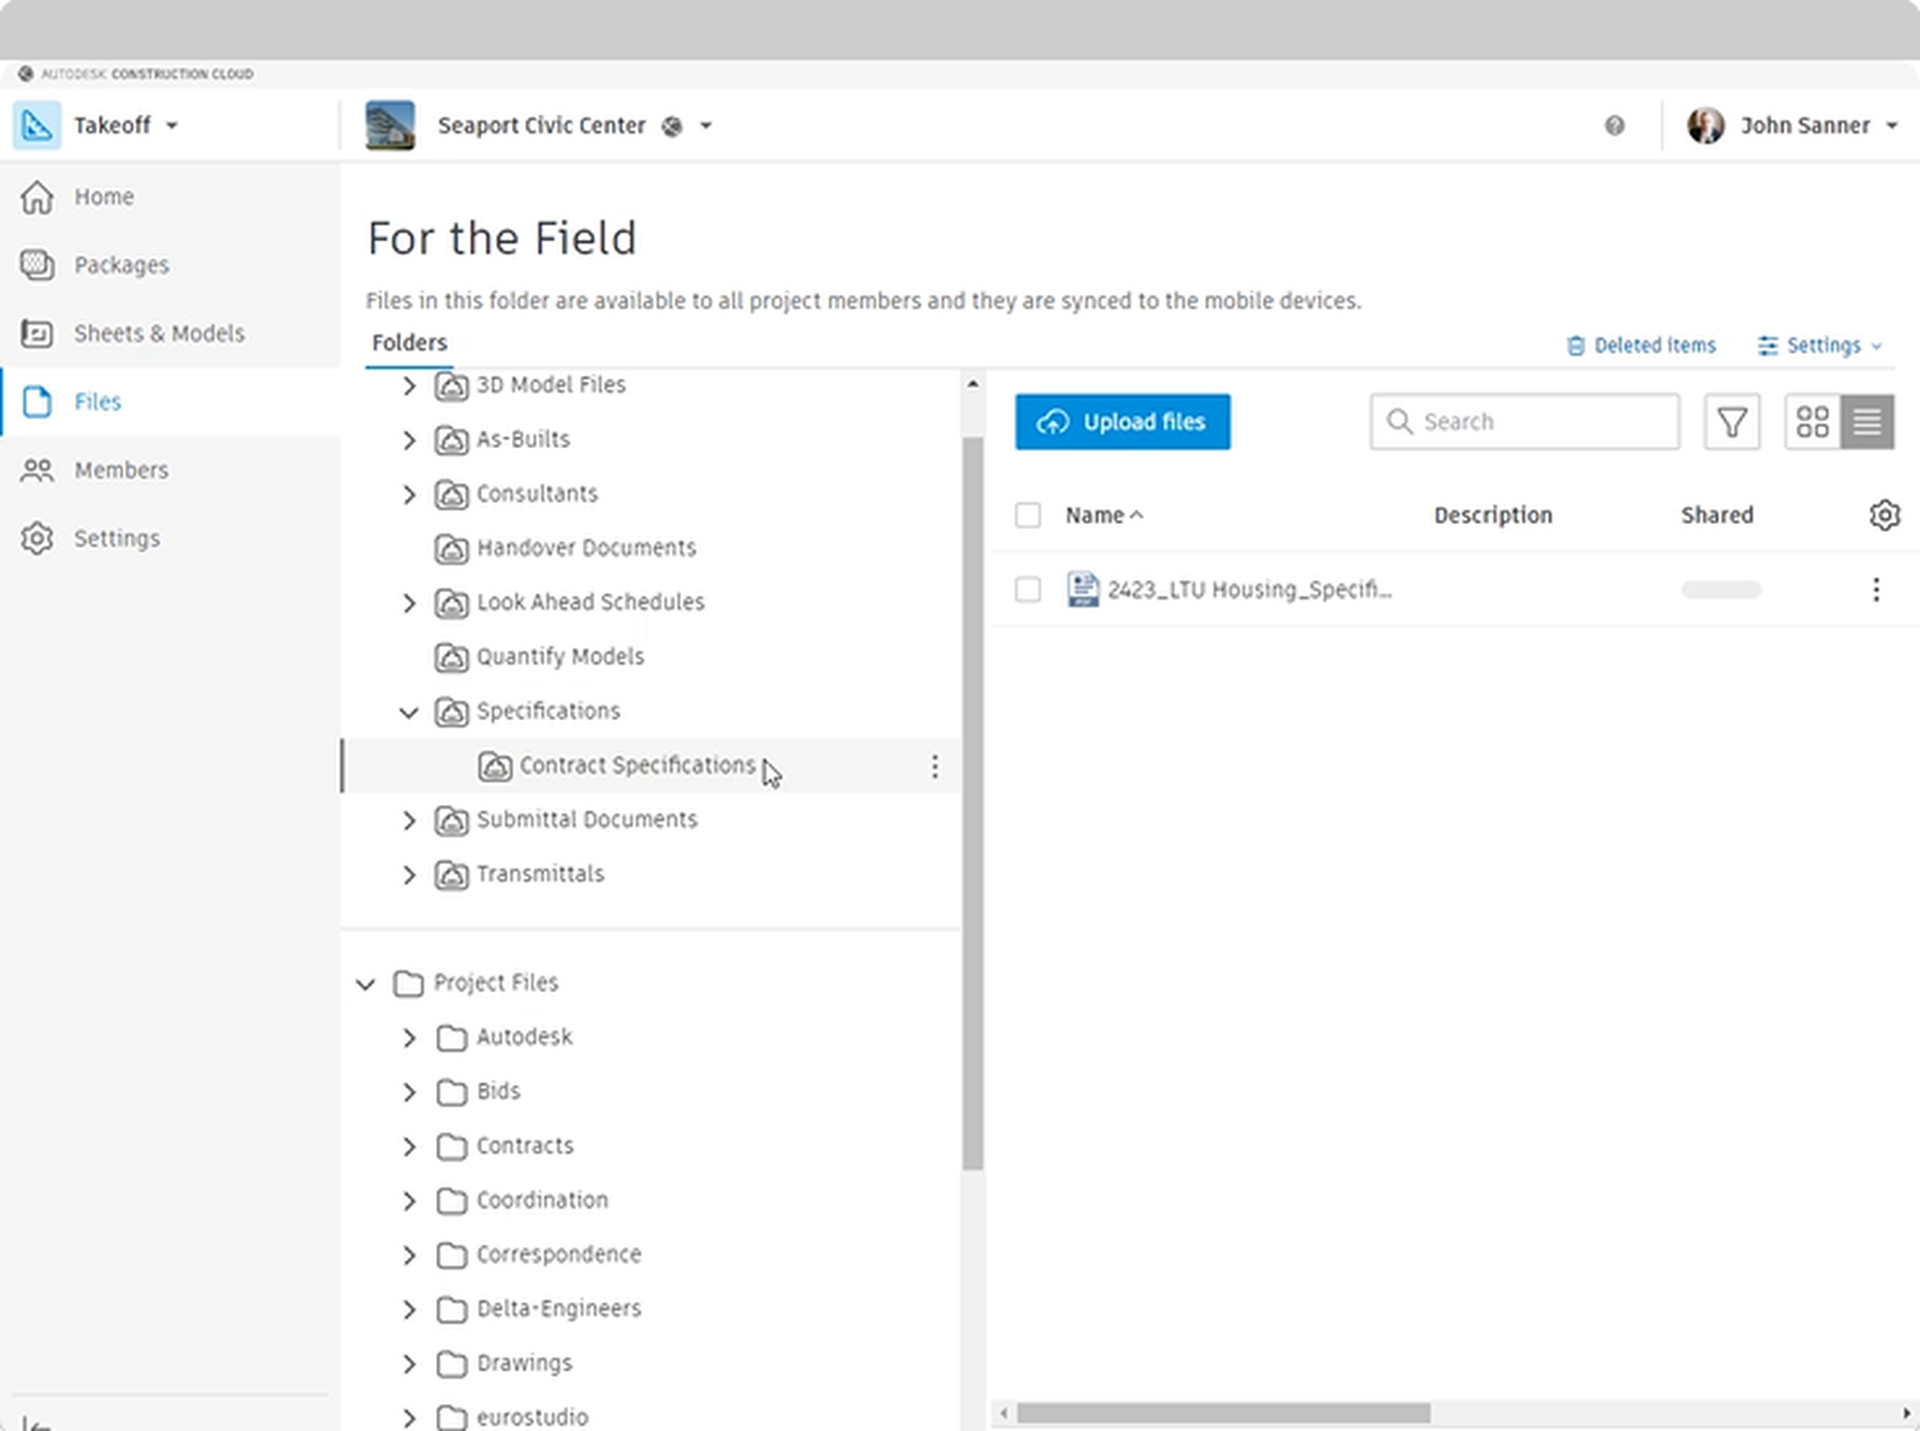Screen dimensions: 1920x1431
Task: Select Files in the sidebar
Action: click(x=170, y=402)
